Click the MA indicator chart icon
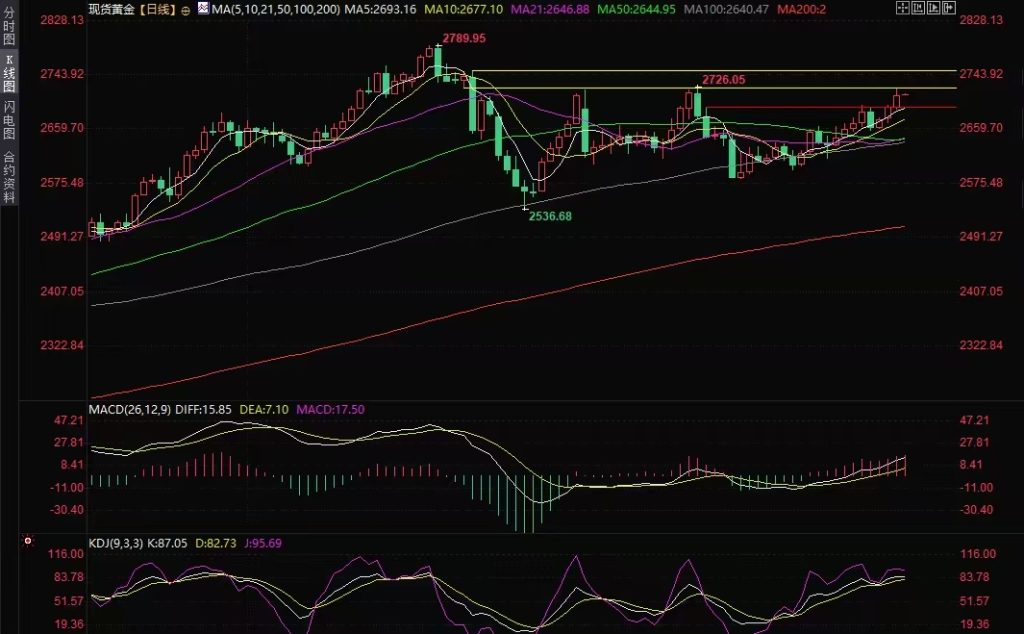Screen dimensions: 1024x634 pyautogui.click(x=203, y=9)
